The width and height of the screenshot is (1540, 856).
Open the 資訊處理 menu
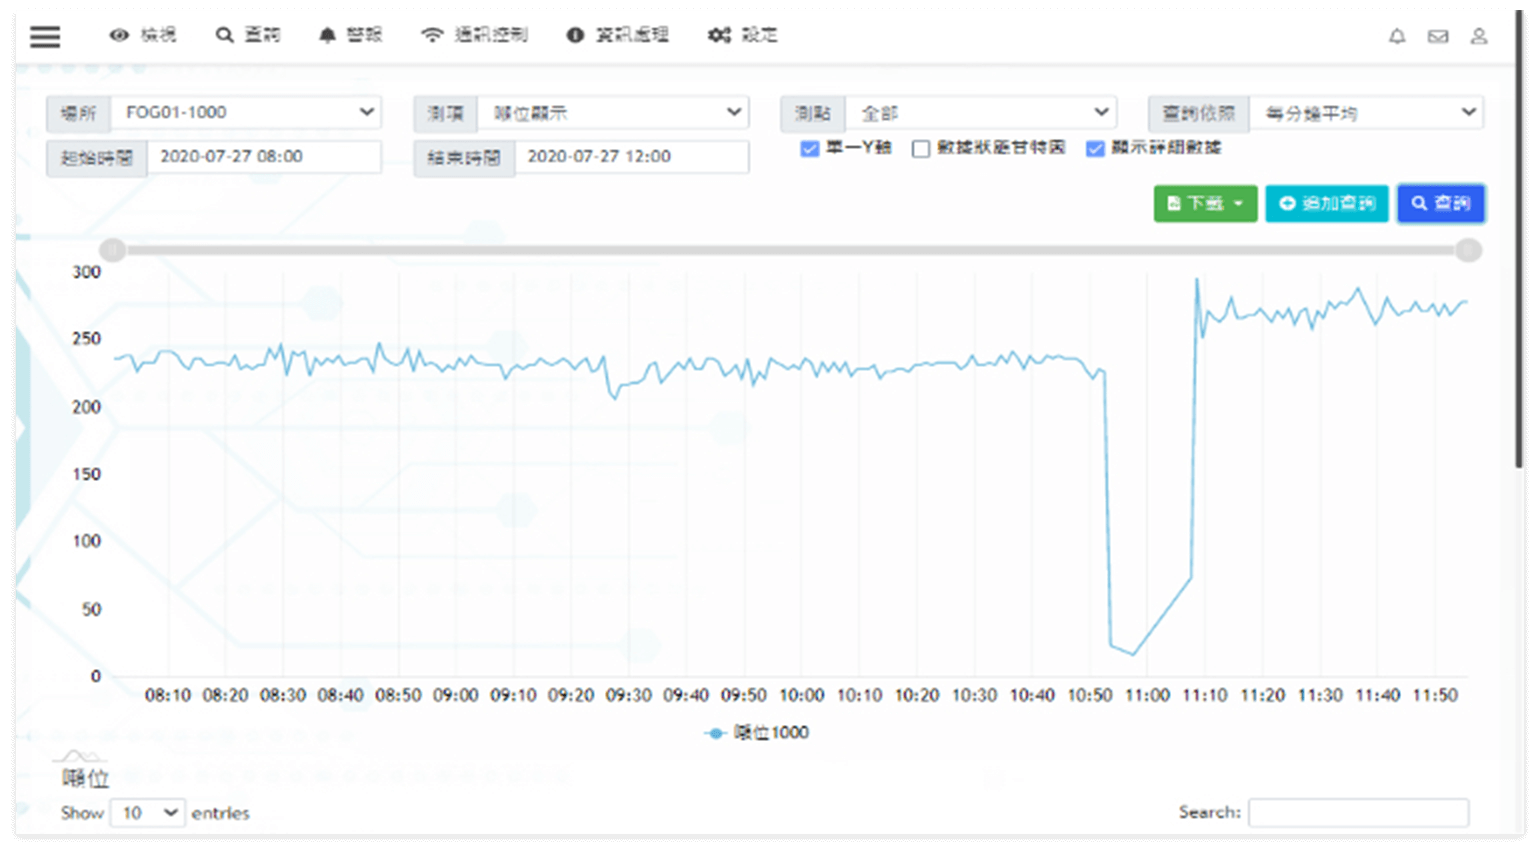pos(618,35)
